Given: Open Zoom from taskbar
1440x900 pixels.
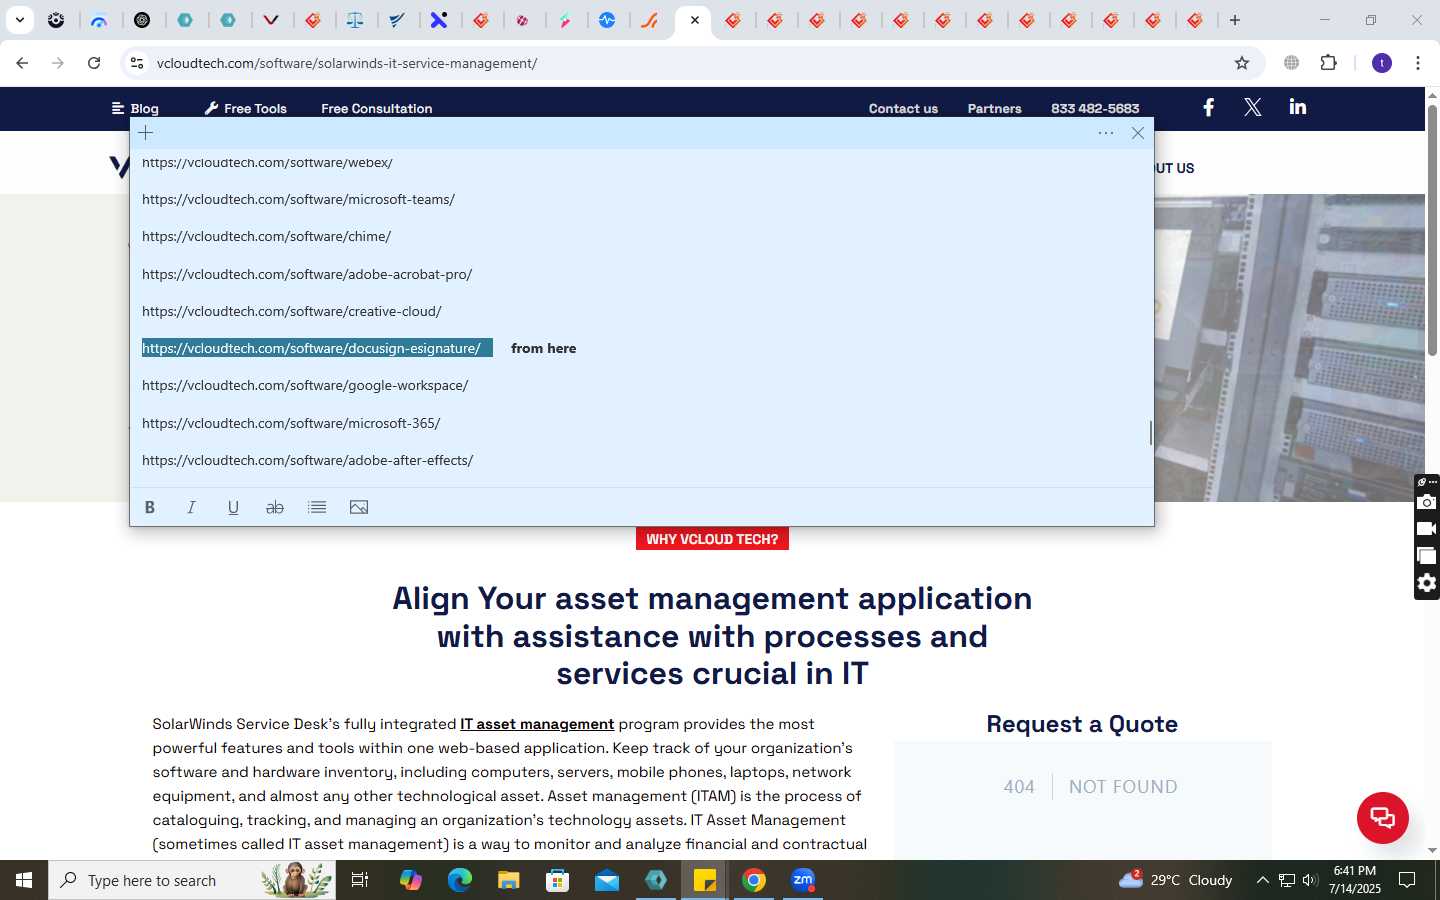Looking at the screenshot, I should coord(803,880).
